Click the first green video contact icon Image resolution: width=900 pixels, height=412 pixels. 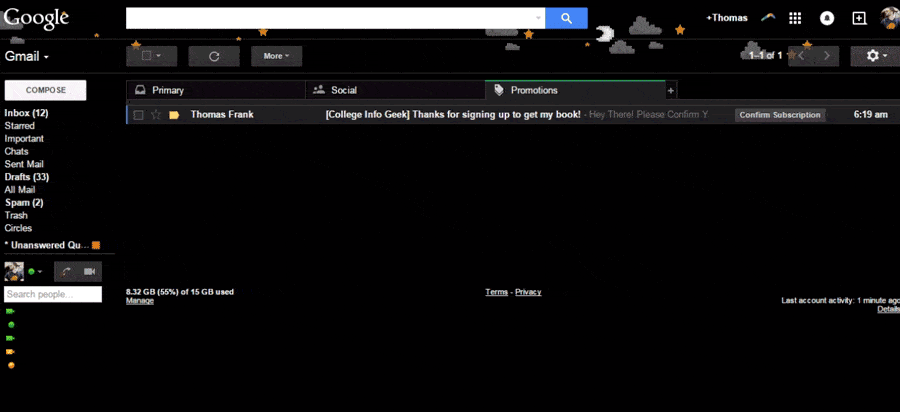[x=10, y=311]
